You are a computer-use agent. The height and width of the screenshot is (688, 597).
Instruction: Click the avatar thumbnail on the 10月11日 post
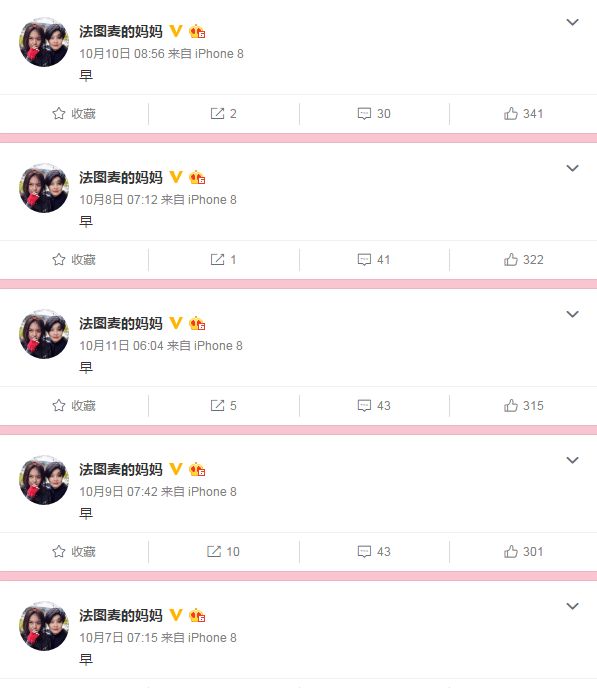coord(44,334)
